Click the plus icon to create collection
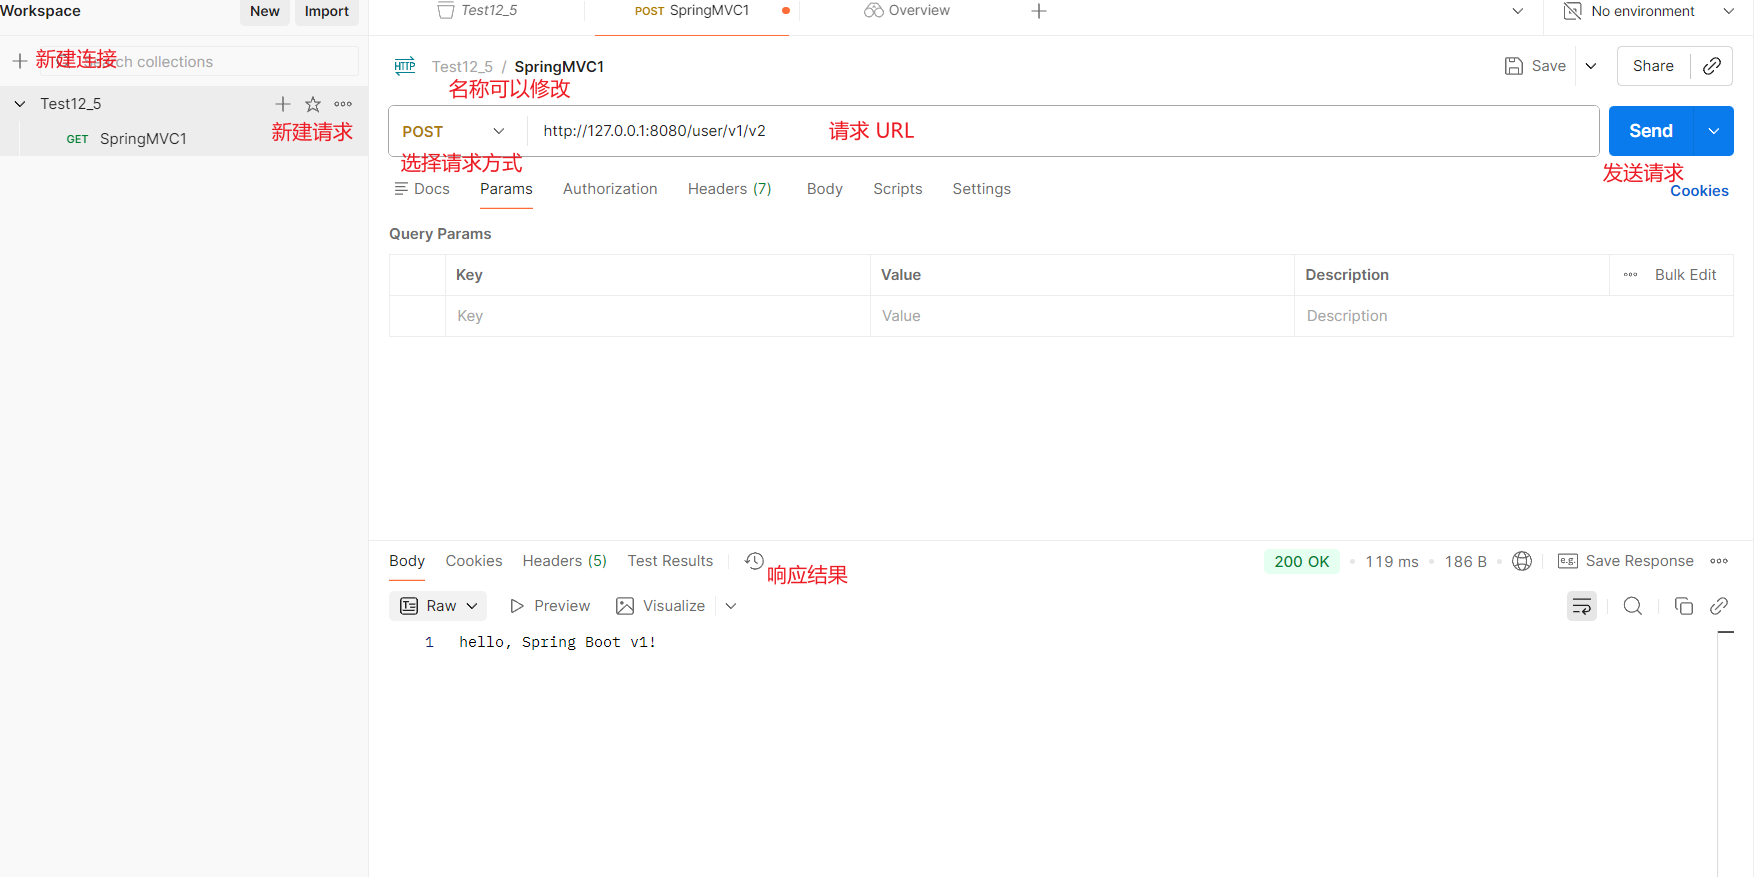 click(19, 61)
